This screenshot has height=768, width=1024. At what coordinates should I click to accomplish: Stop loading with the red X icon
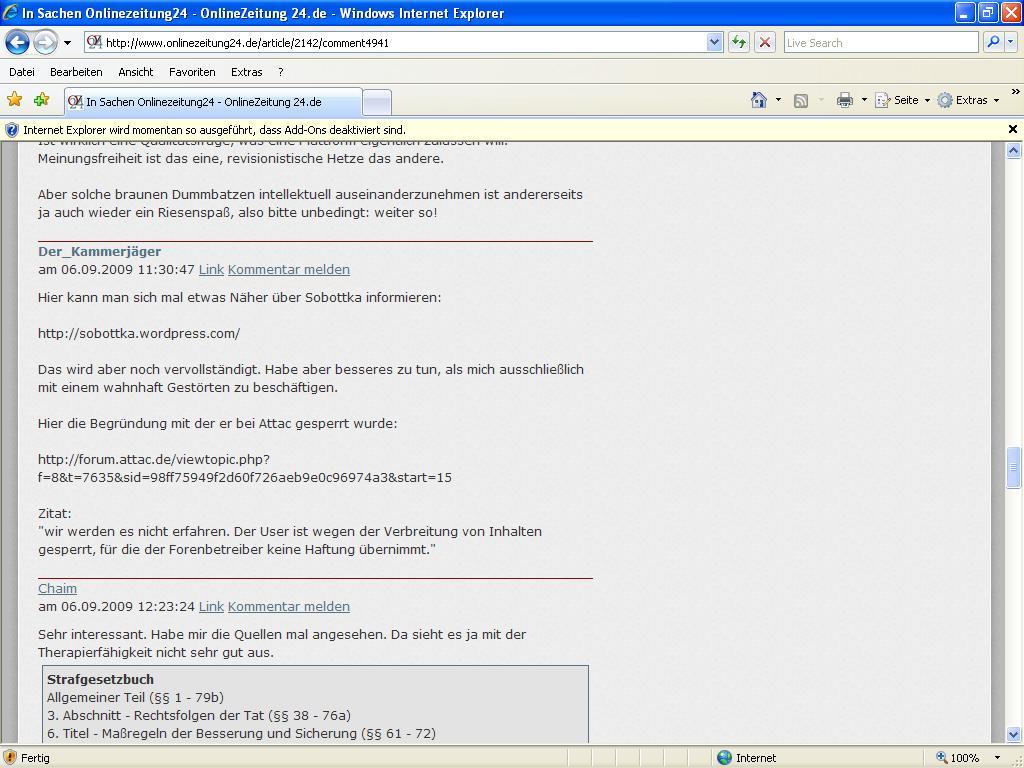click(x=765, y=43)
